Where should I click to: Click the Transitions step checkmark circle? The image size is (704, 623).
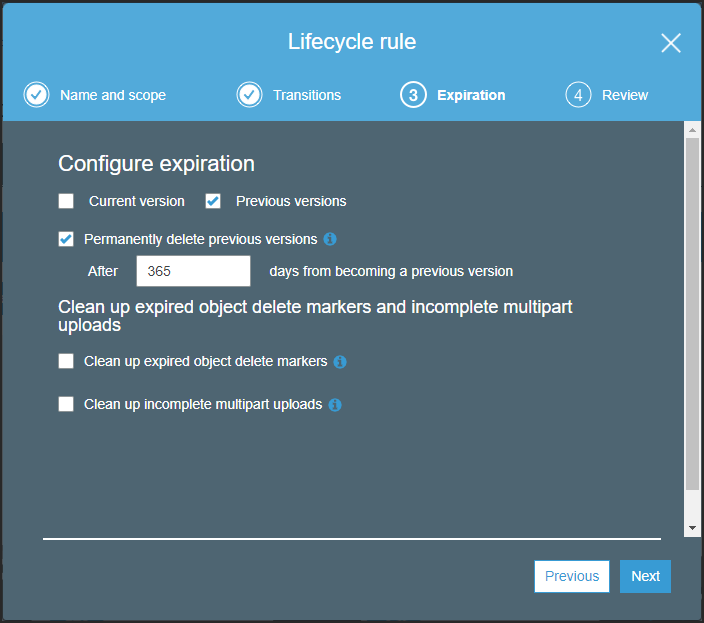pos(249,95)
